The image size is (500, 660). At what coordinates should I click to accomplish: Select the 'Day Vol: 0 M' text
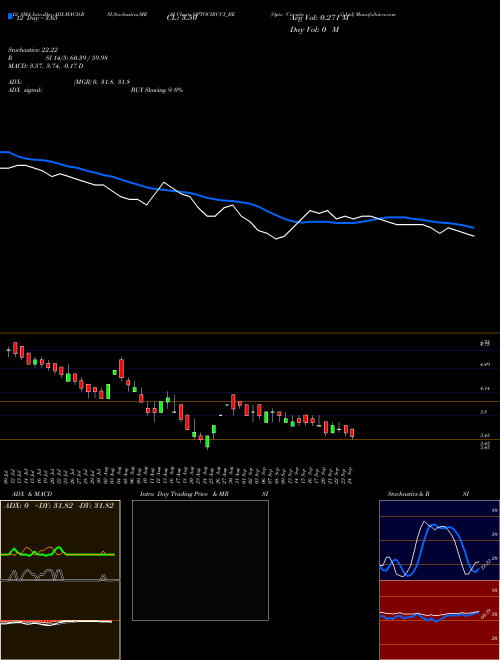pos(314,30)
